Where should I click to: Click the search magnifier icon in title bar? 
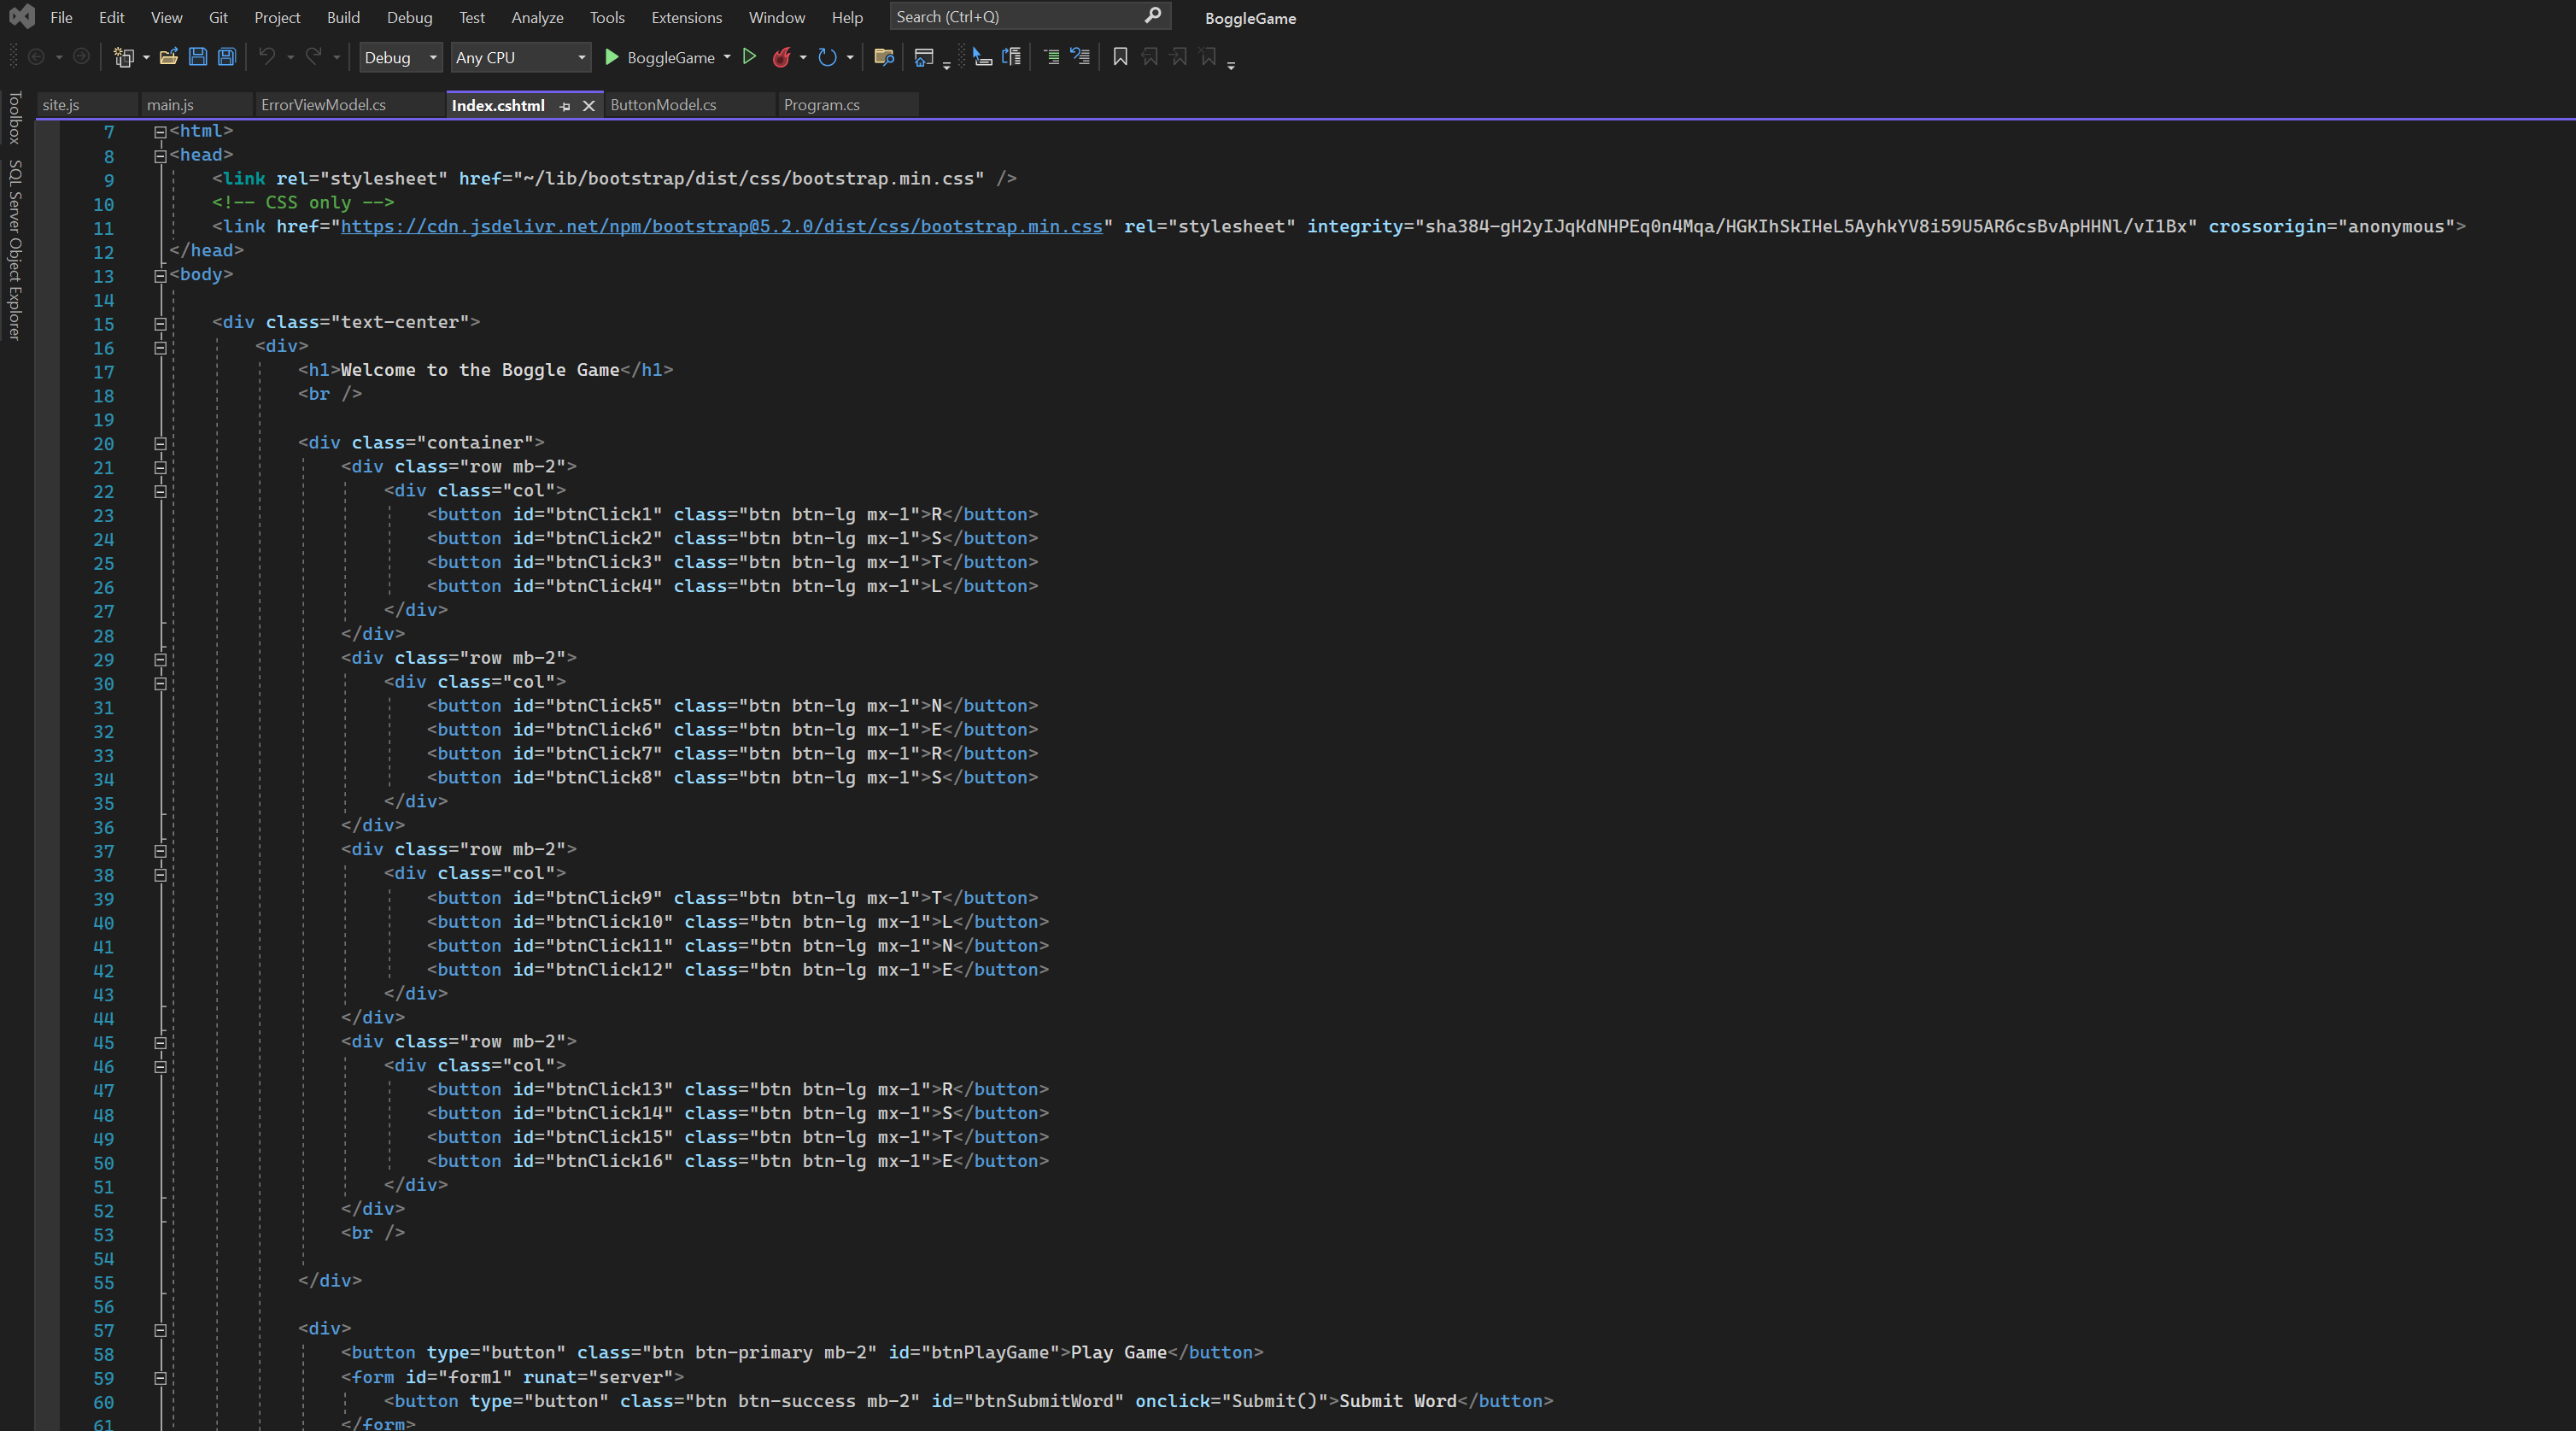1153,16
